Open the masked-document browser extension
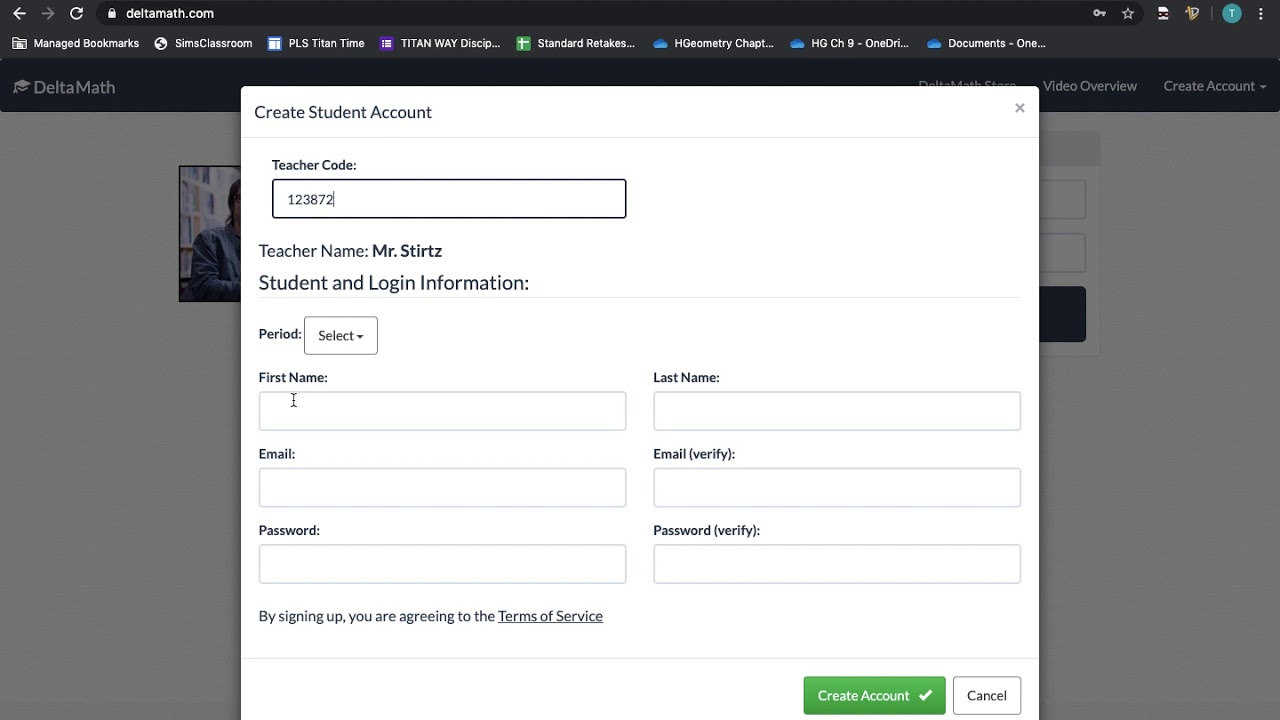Viewport: 1280px width, 720px height. [x=1163, y=14]
